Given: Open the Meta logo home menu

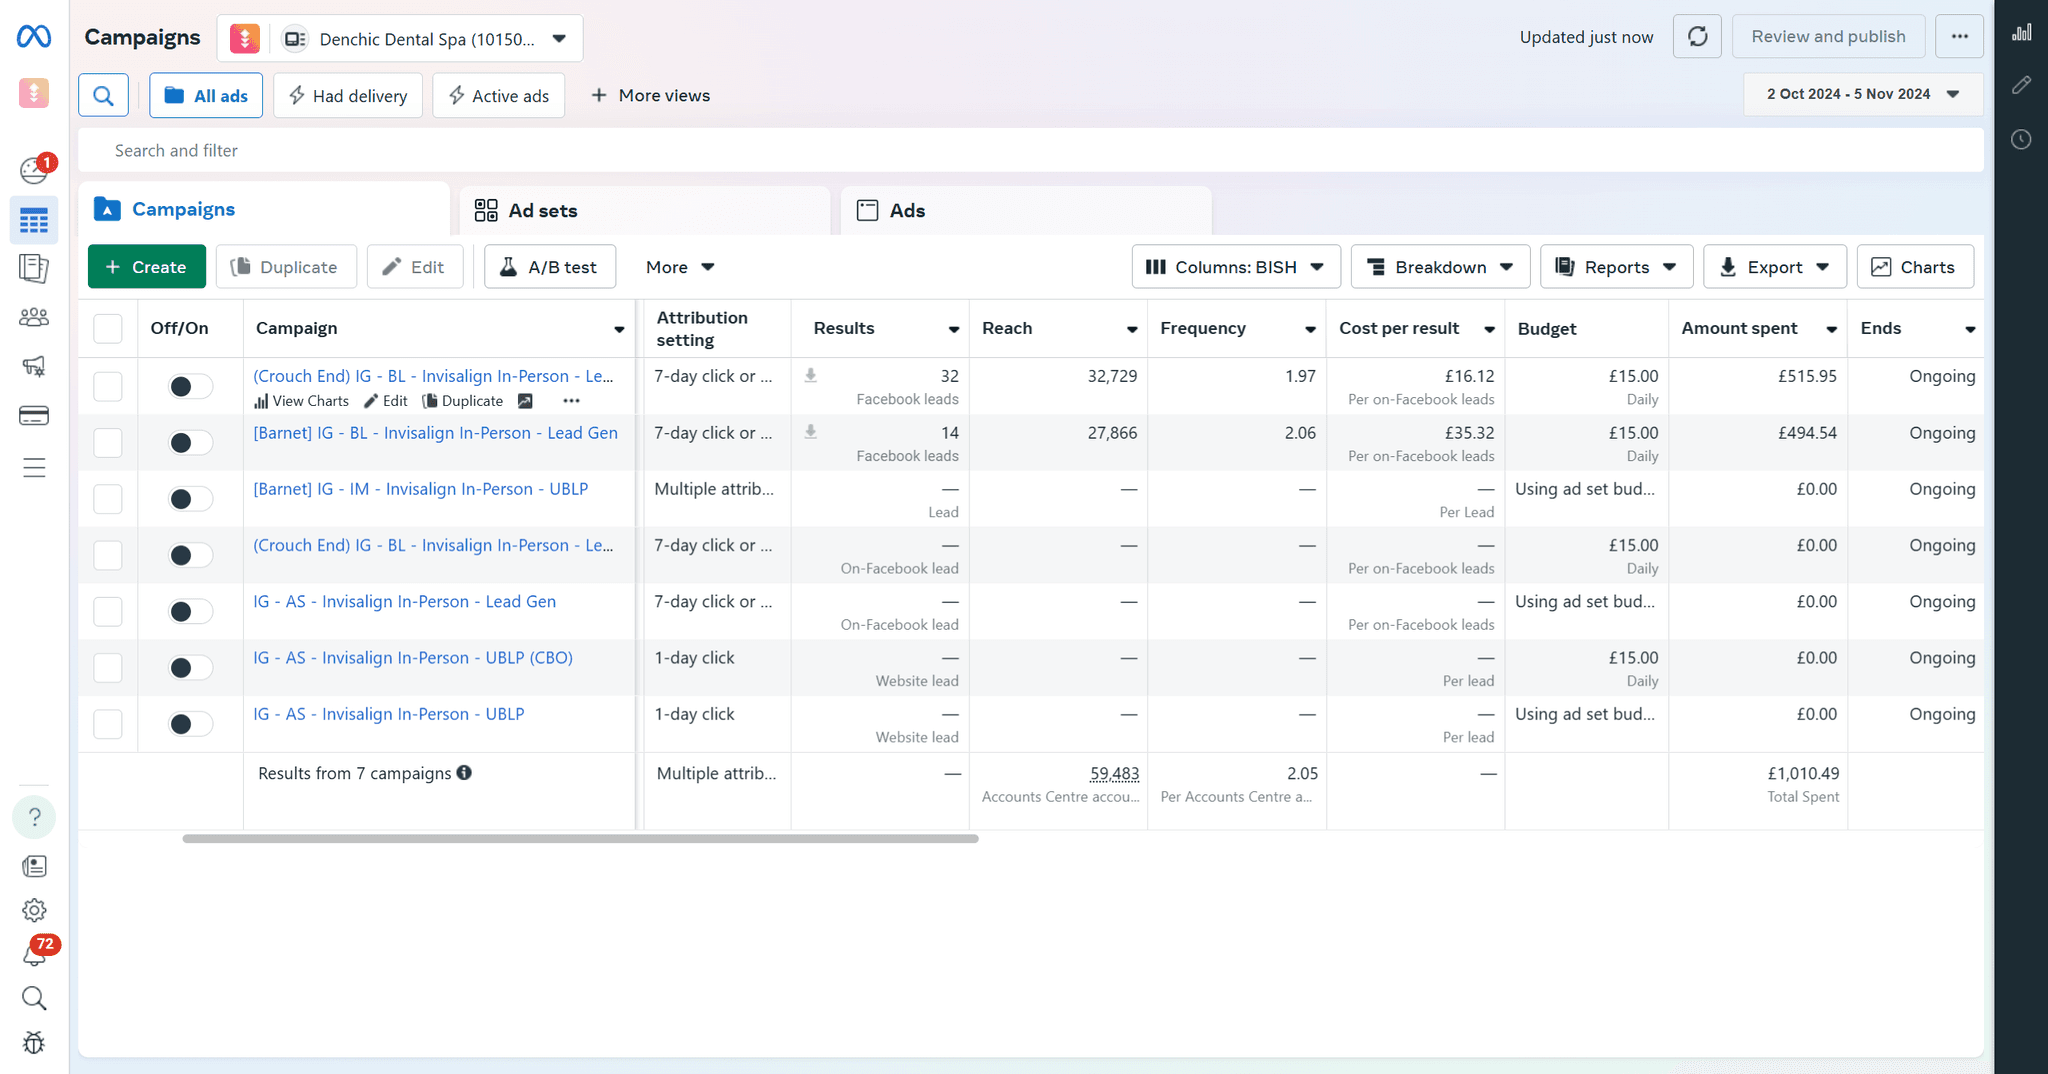Looking at the screenshot, I should pos(34,37).
